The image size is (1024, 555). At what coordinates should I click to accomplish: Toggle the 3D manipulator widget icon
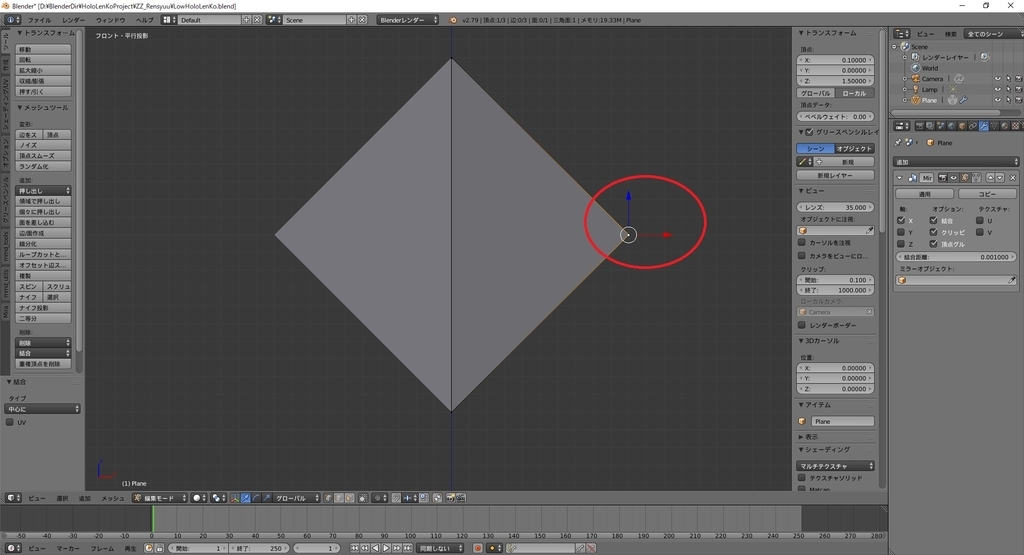(235, 498)
